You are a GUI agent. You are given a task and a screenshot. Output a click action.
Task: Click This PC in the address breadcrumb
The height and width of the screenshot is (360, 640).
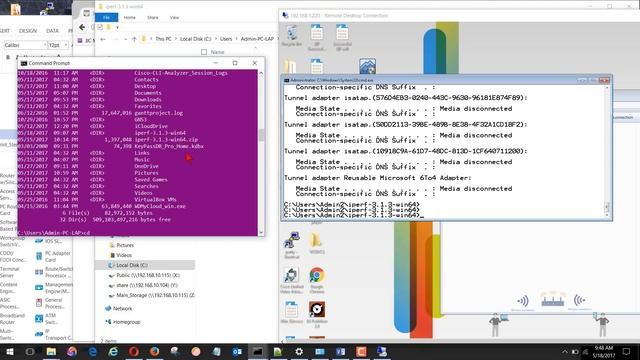coord(163,39)
